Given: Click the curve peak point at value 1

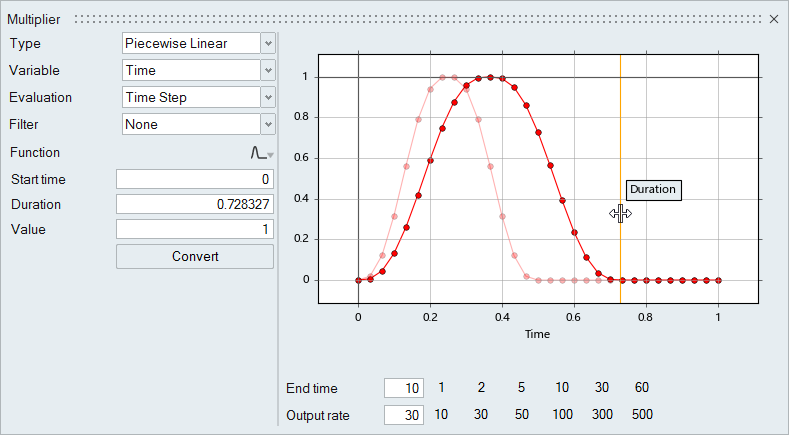Looking at the screenshot, I should tap(490, 77).
